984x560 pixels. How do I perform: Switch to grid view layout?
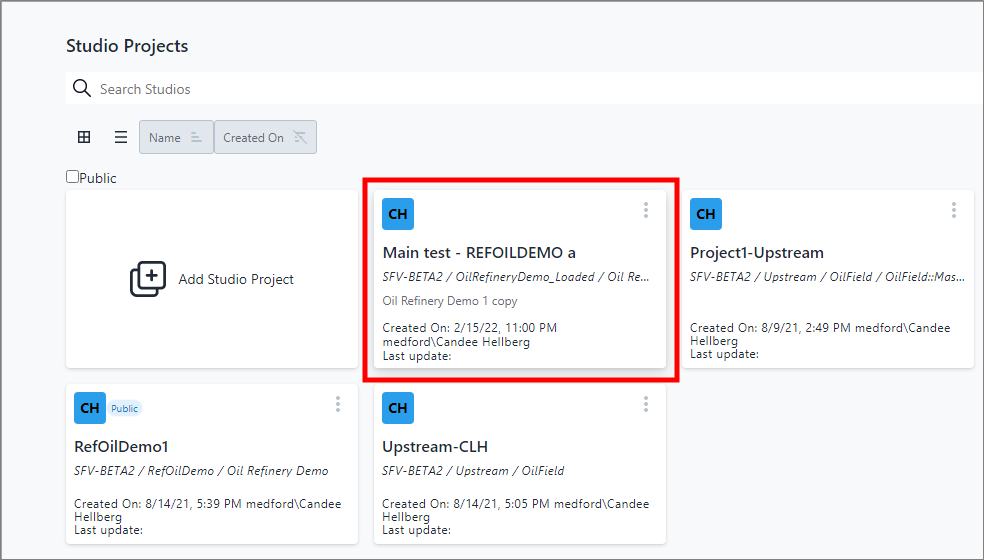click(84, 138)
